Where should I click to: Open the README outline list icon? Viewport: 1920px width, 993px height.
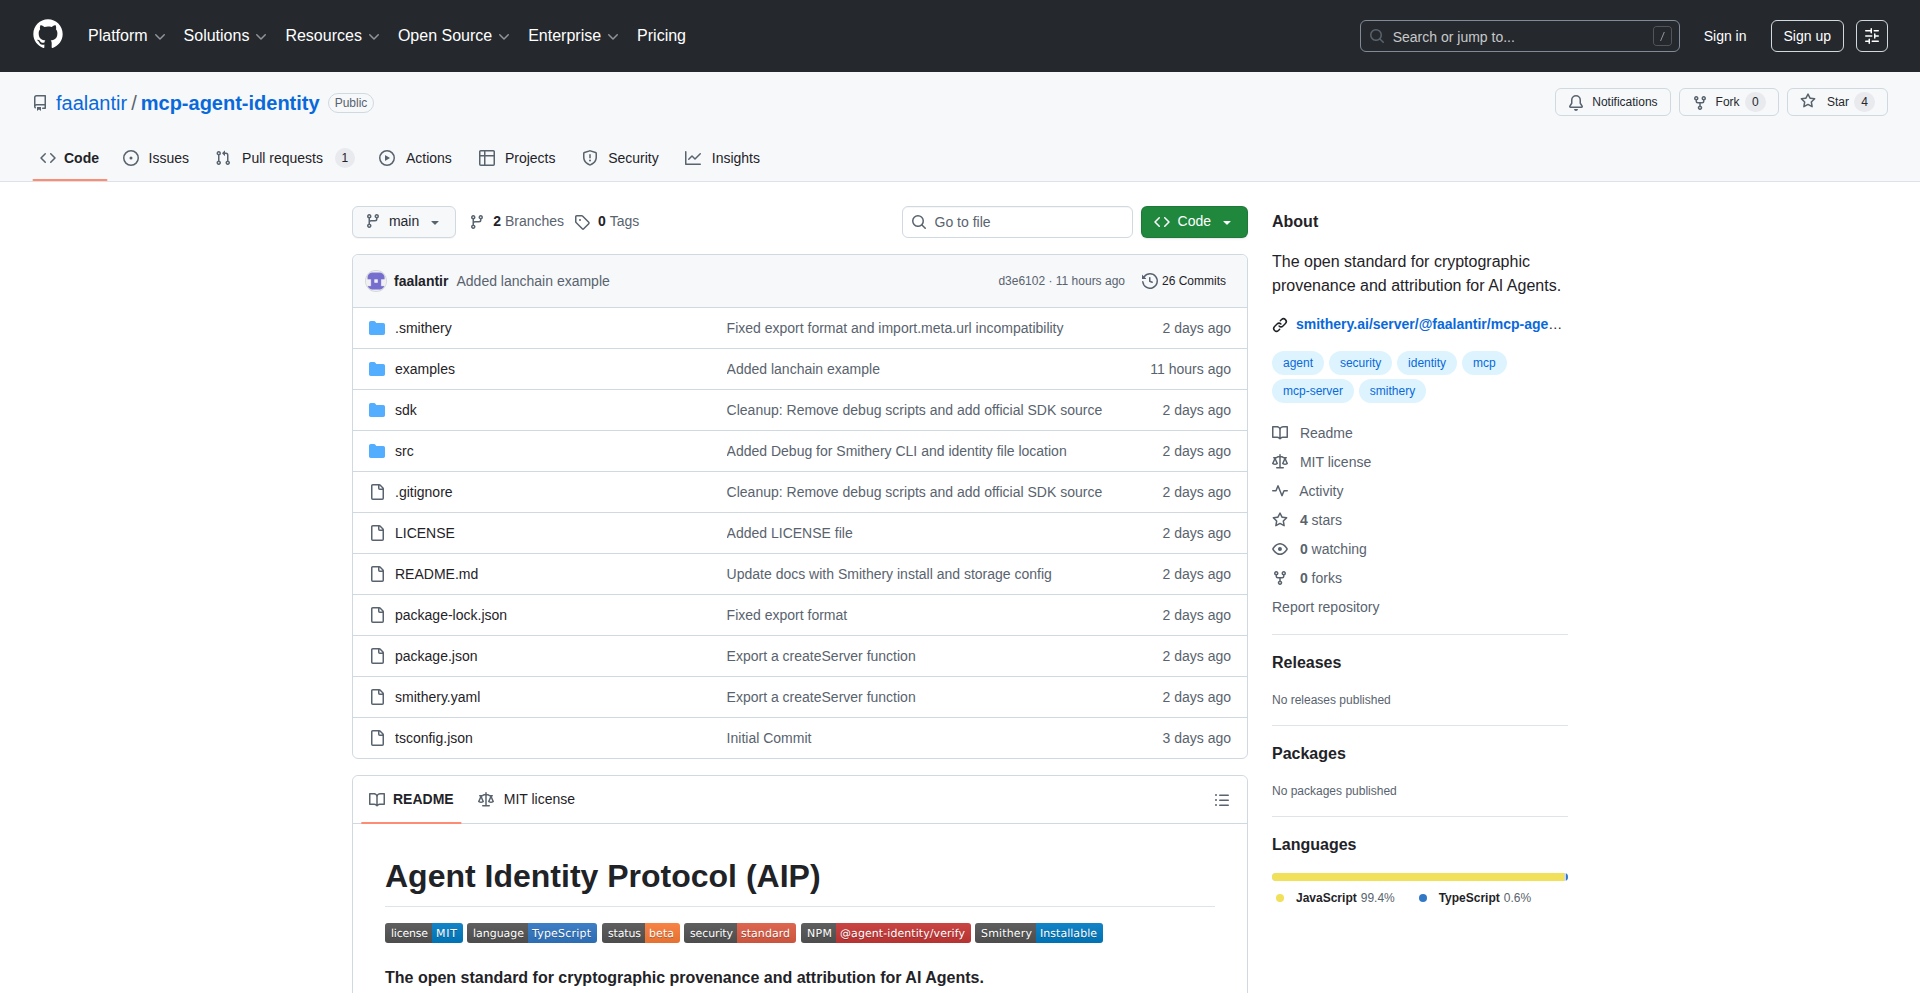1221,800
